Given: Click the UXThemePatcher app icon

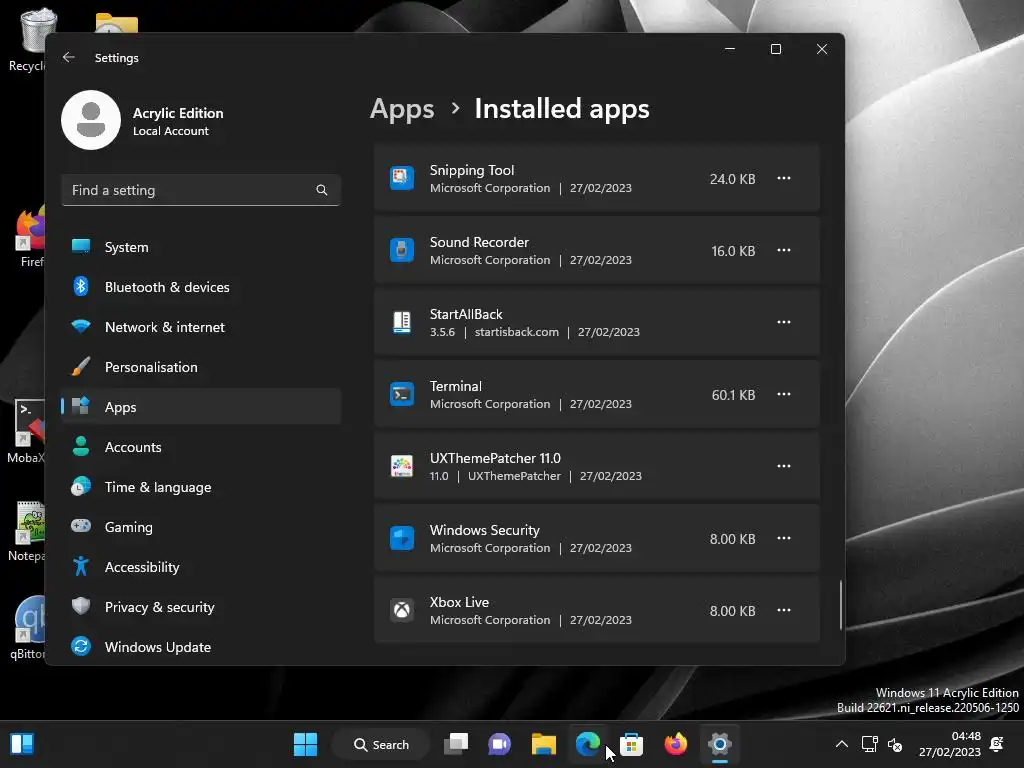Looking at the screenshot, I should click(x=402, y=466).
